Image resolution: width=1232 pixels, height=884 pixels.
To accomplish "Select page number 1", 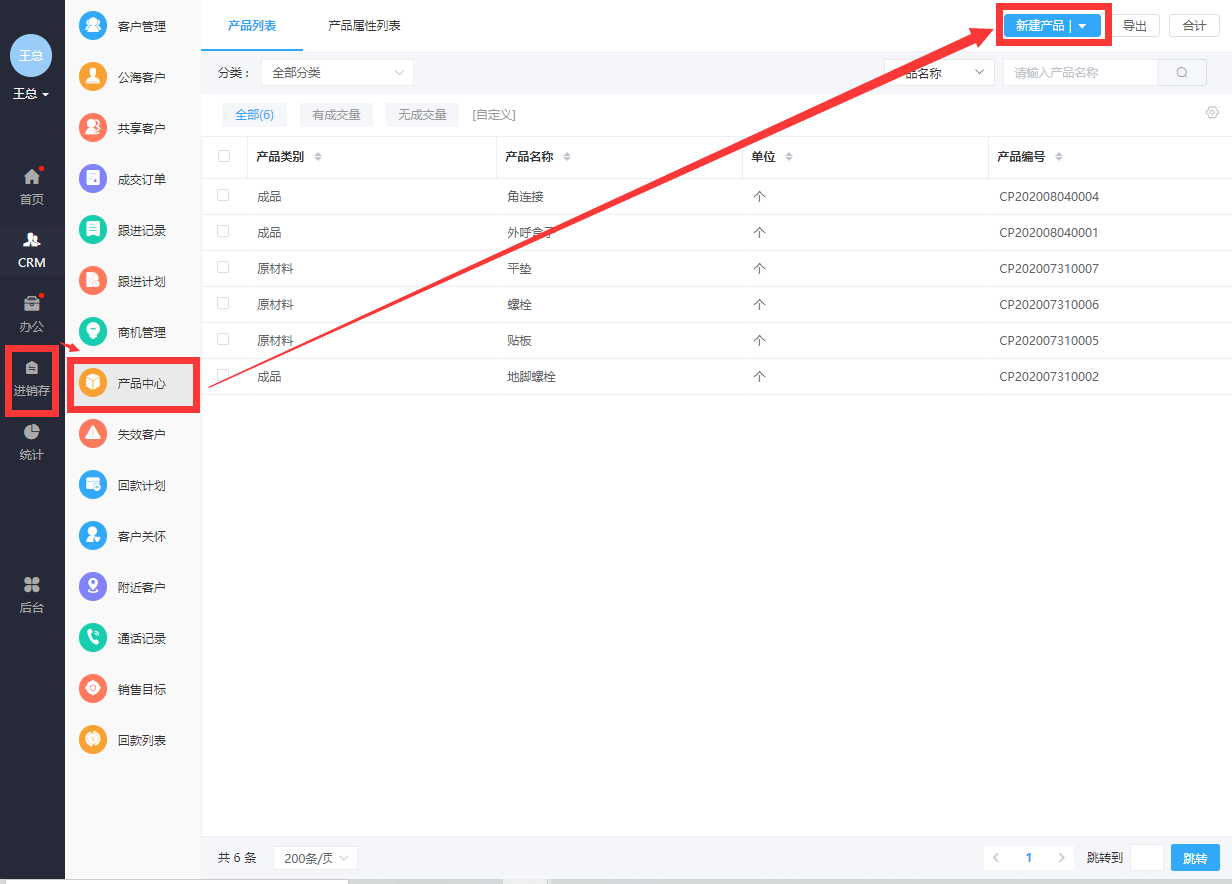I will (x=1029, y=858).
